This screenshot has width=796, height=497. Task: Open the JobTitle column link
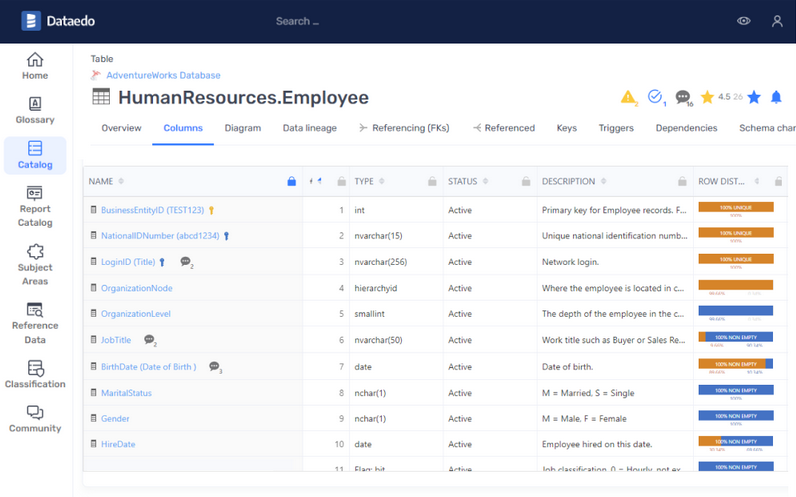coord(116,340)
